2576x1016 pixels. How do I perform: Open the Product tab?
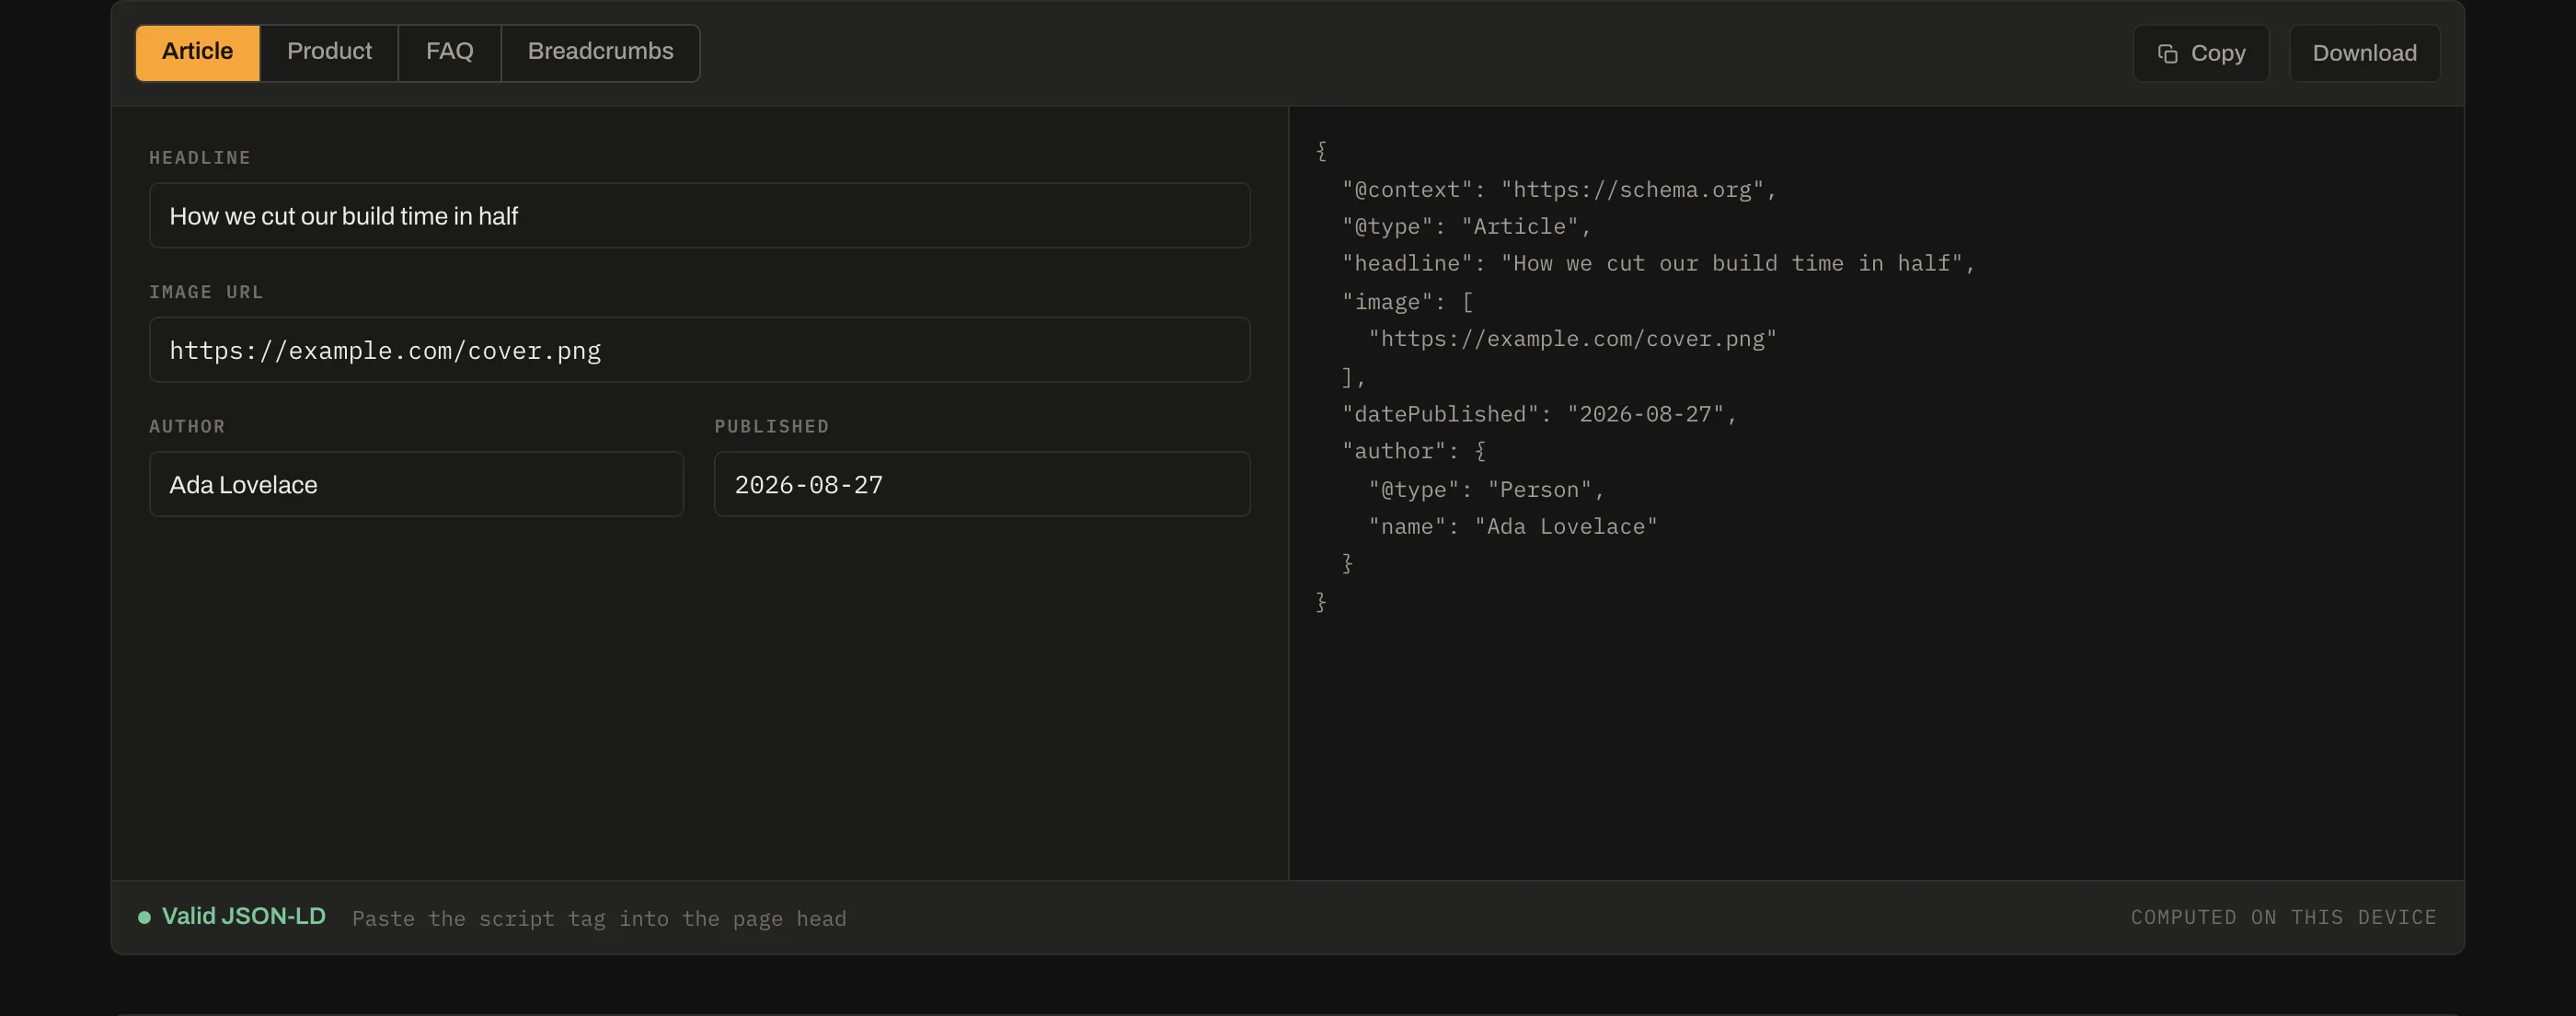pyautogui.click(x=329, y=52)
